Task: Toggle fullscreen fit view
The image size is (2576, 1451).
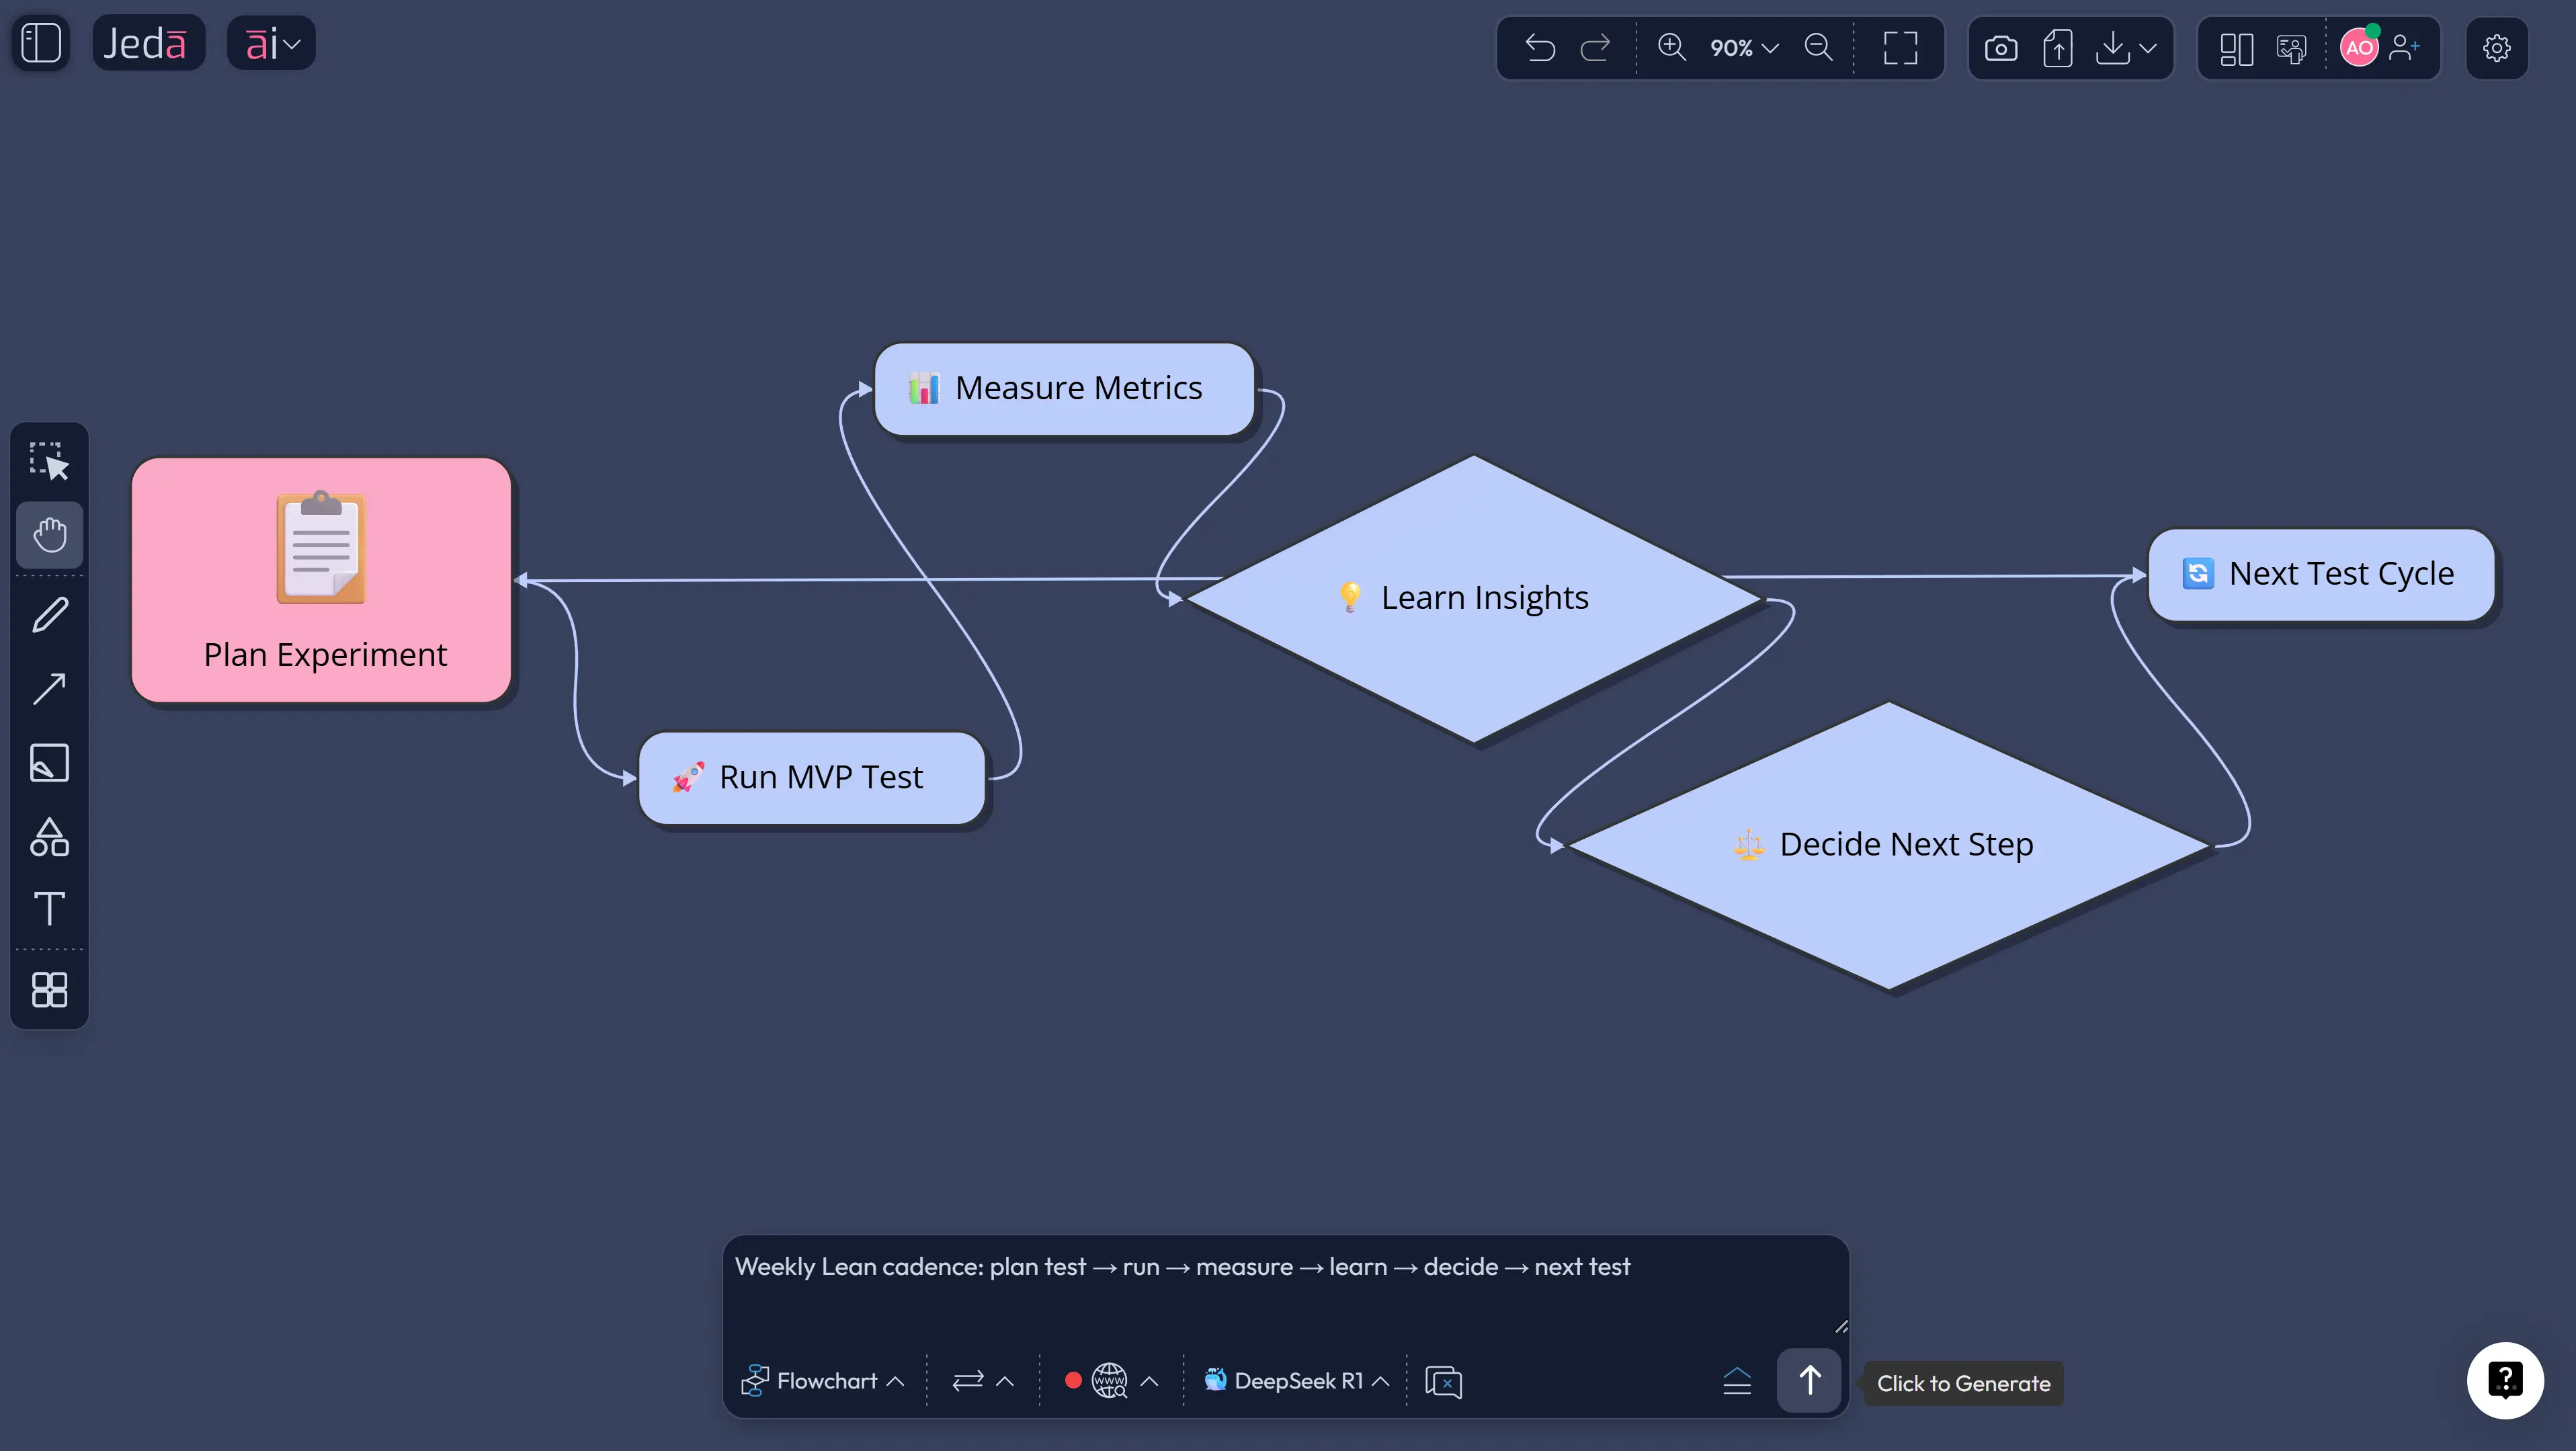Action: point(1899,48)
